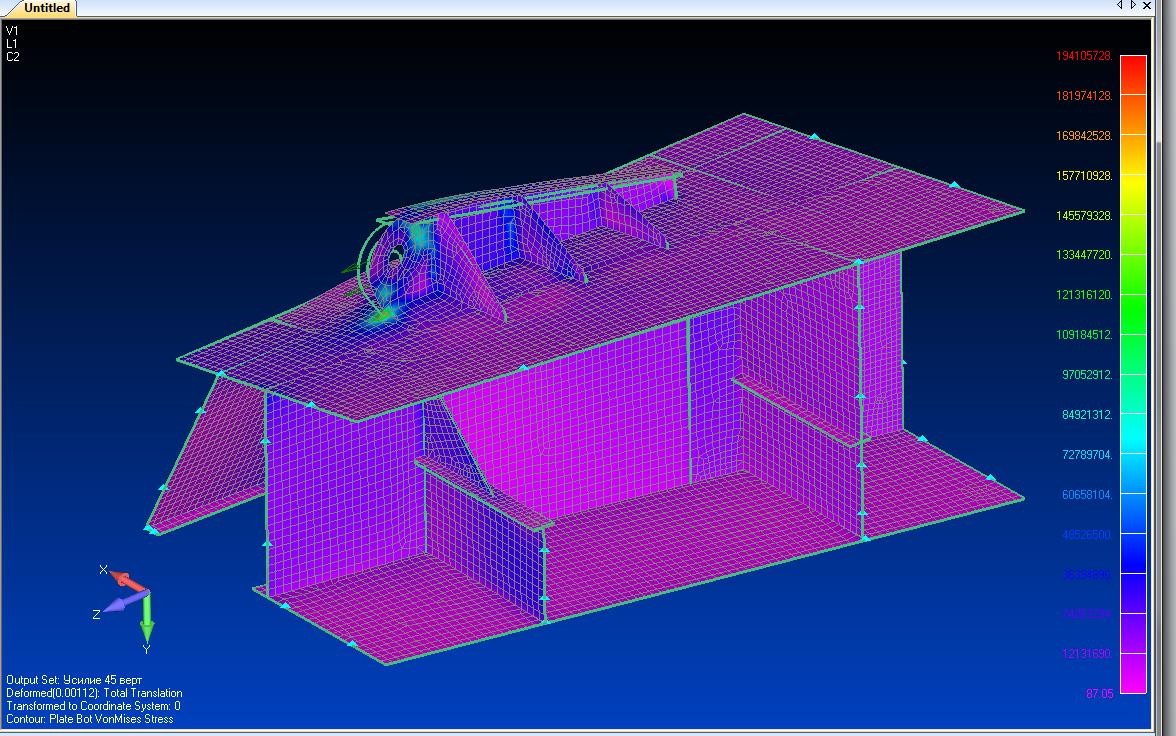Screen dimensions: 1176x736
Task: Click the legend value 60658104.
Action: 1087,494
